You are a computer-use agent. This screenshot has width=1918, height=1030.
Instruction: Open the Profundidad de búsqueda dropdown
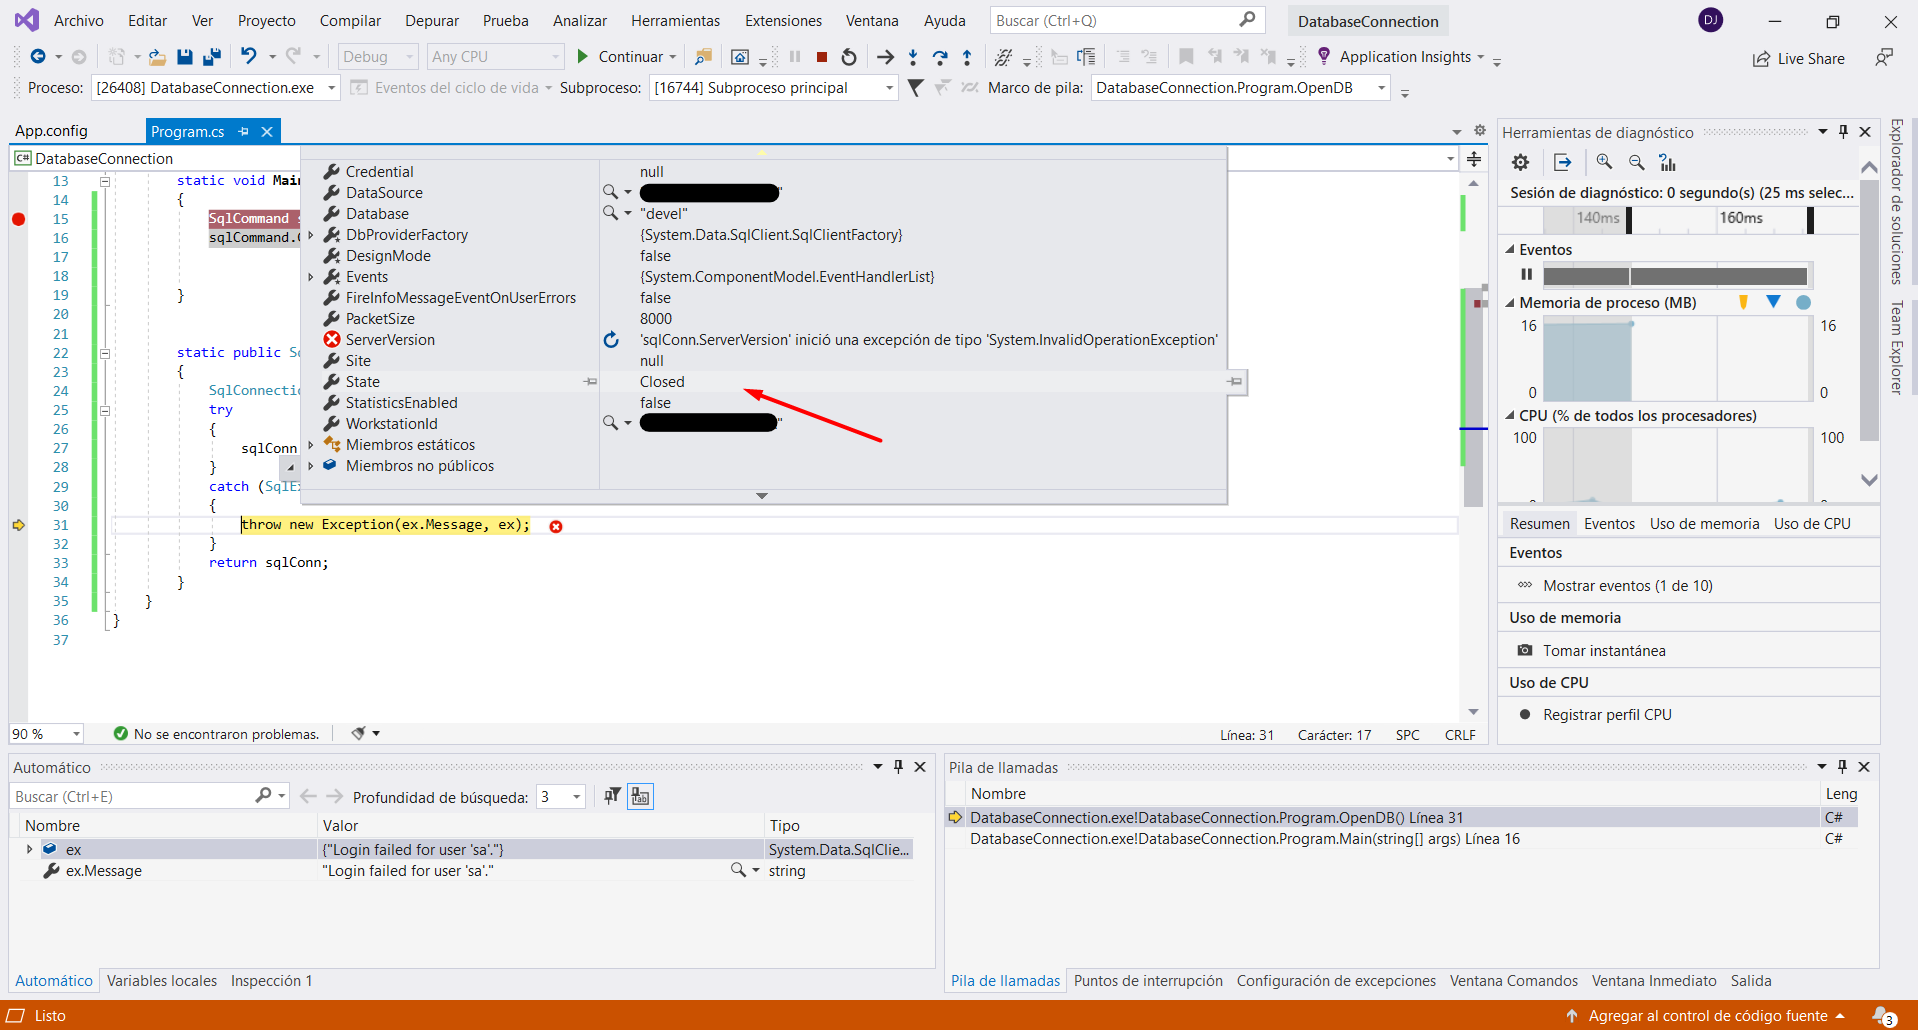pyautogui.click(x=576, y=797)
